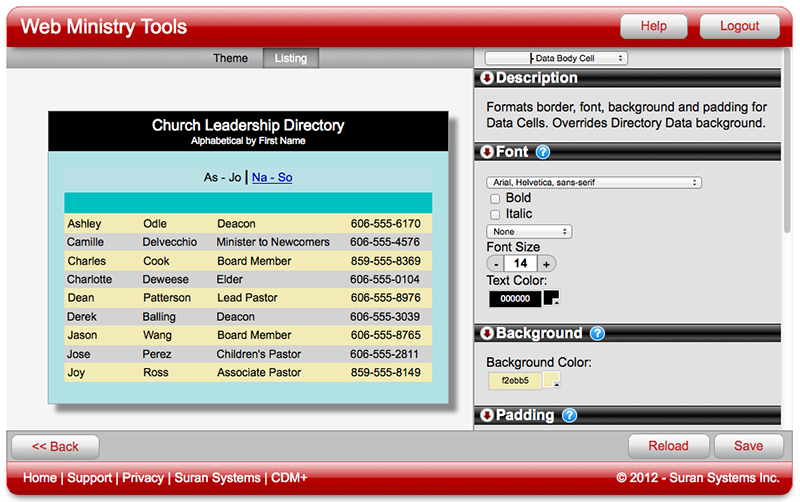Enable the Bold checkbox

tap(494, 199)
